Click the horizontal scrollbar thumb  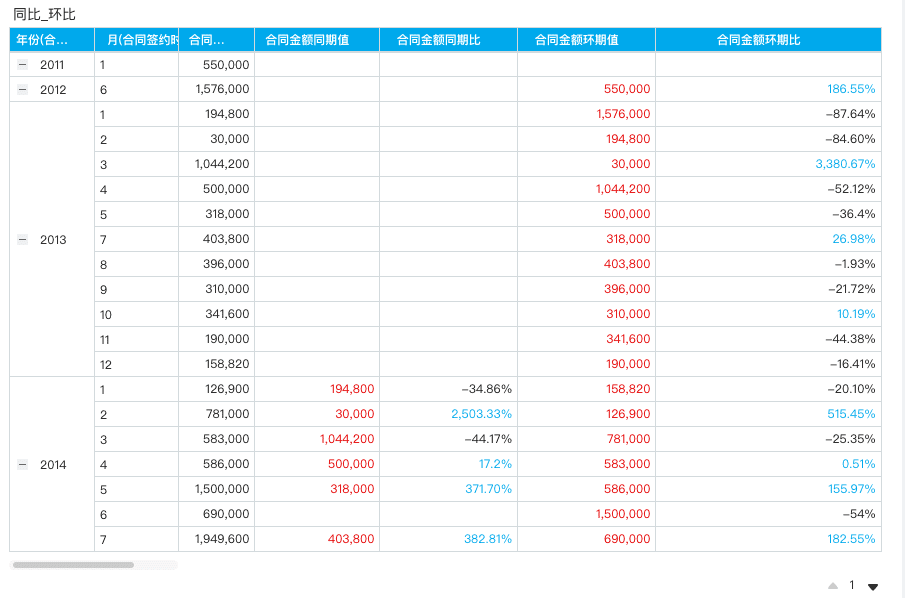tap(73, 565)
